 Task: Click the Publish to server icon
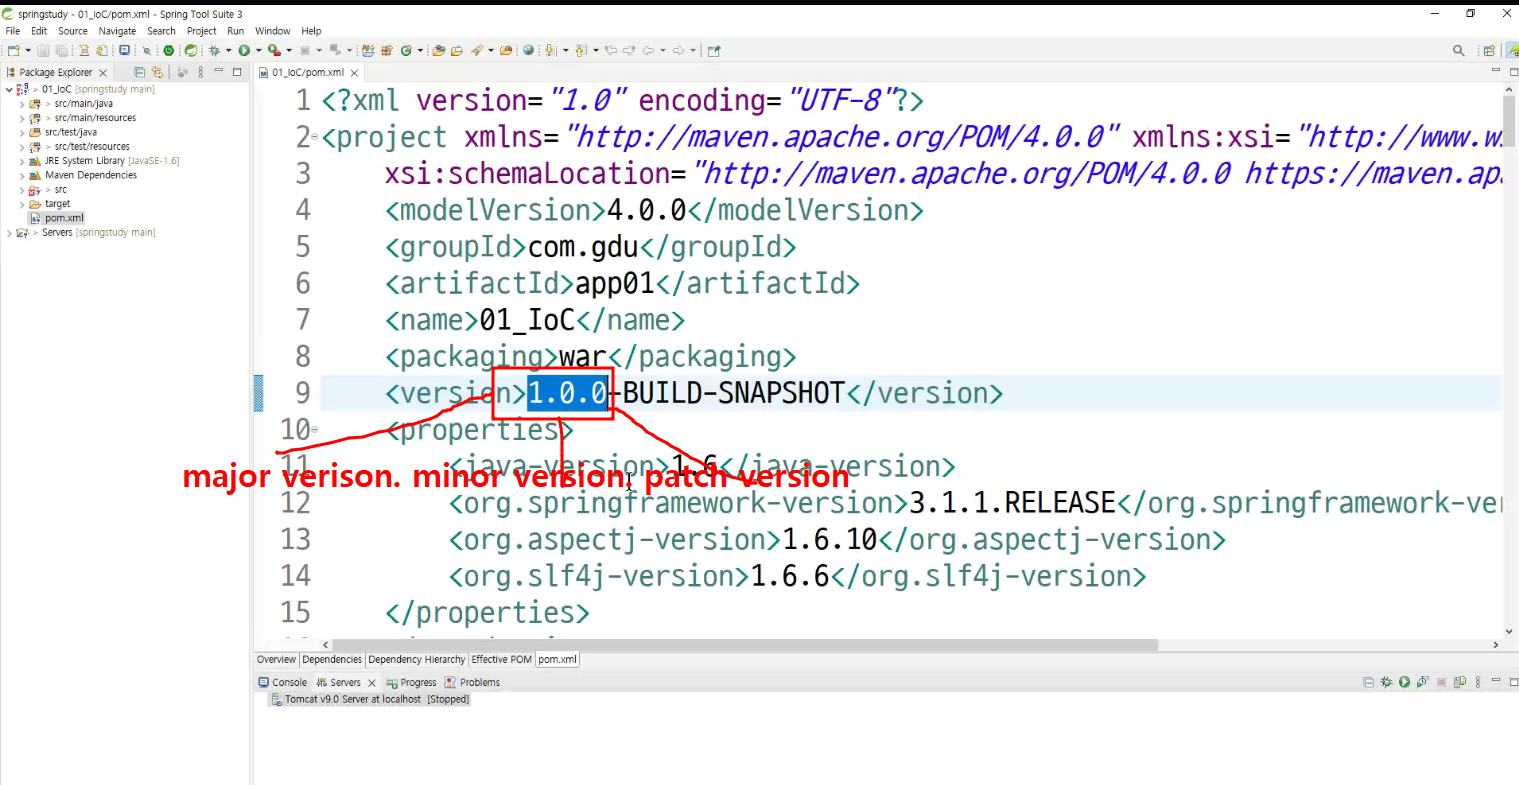[1460, 682]
